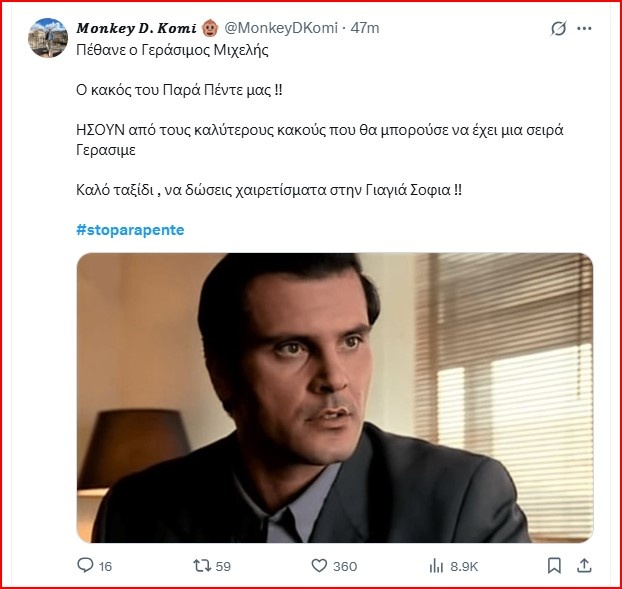Click the share upload arrow icon

585,566
